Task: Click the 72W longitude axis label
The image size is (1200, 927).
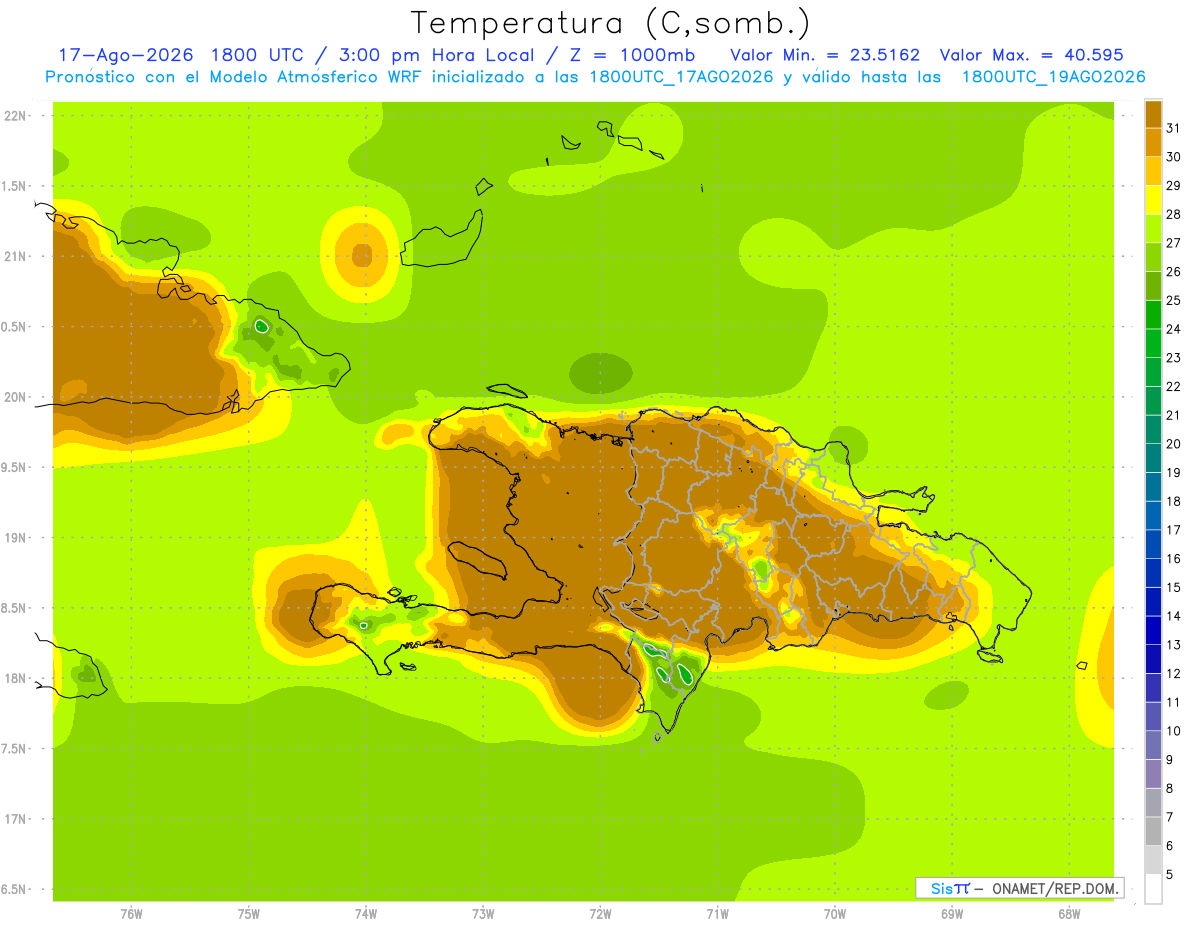Action: tap(600, 913)
